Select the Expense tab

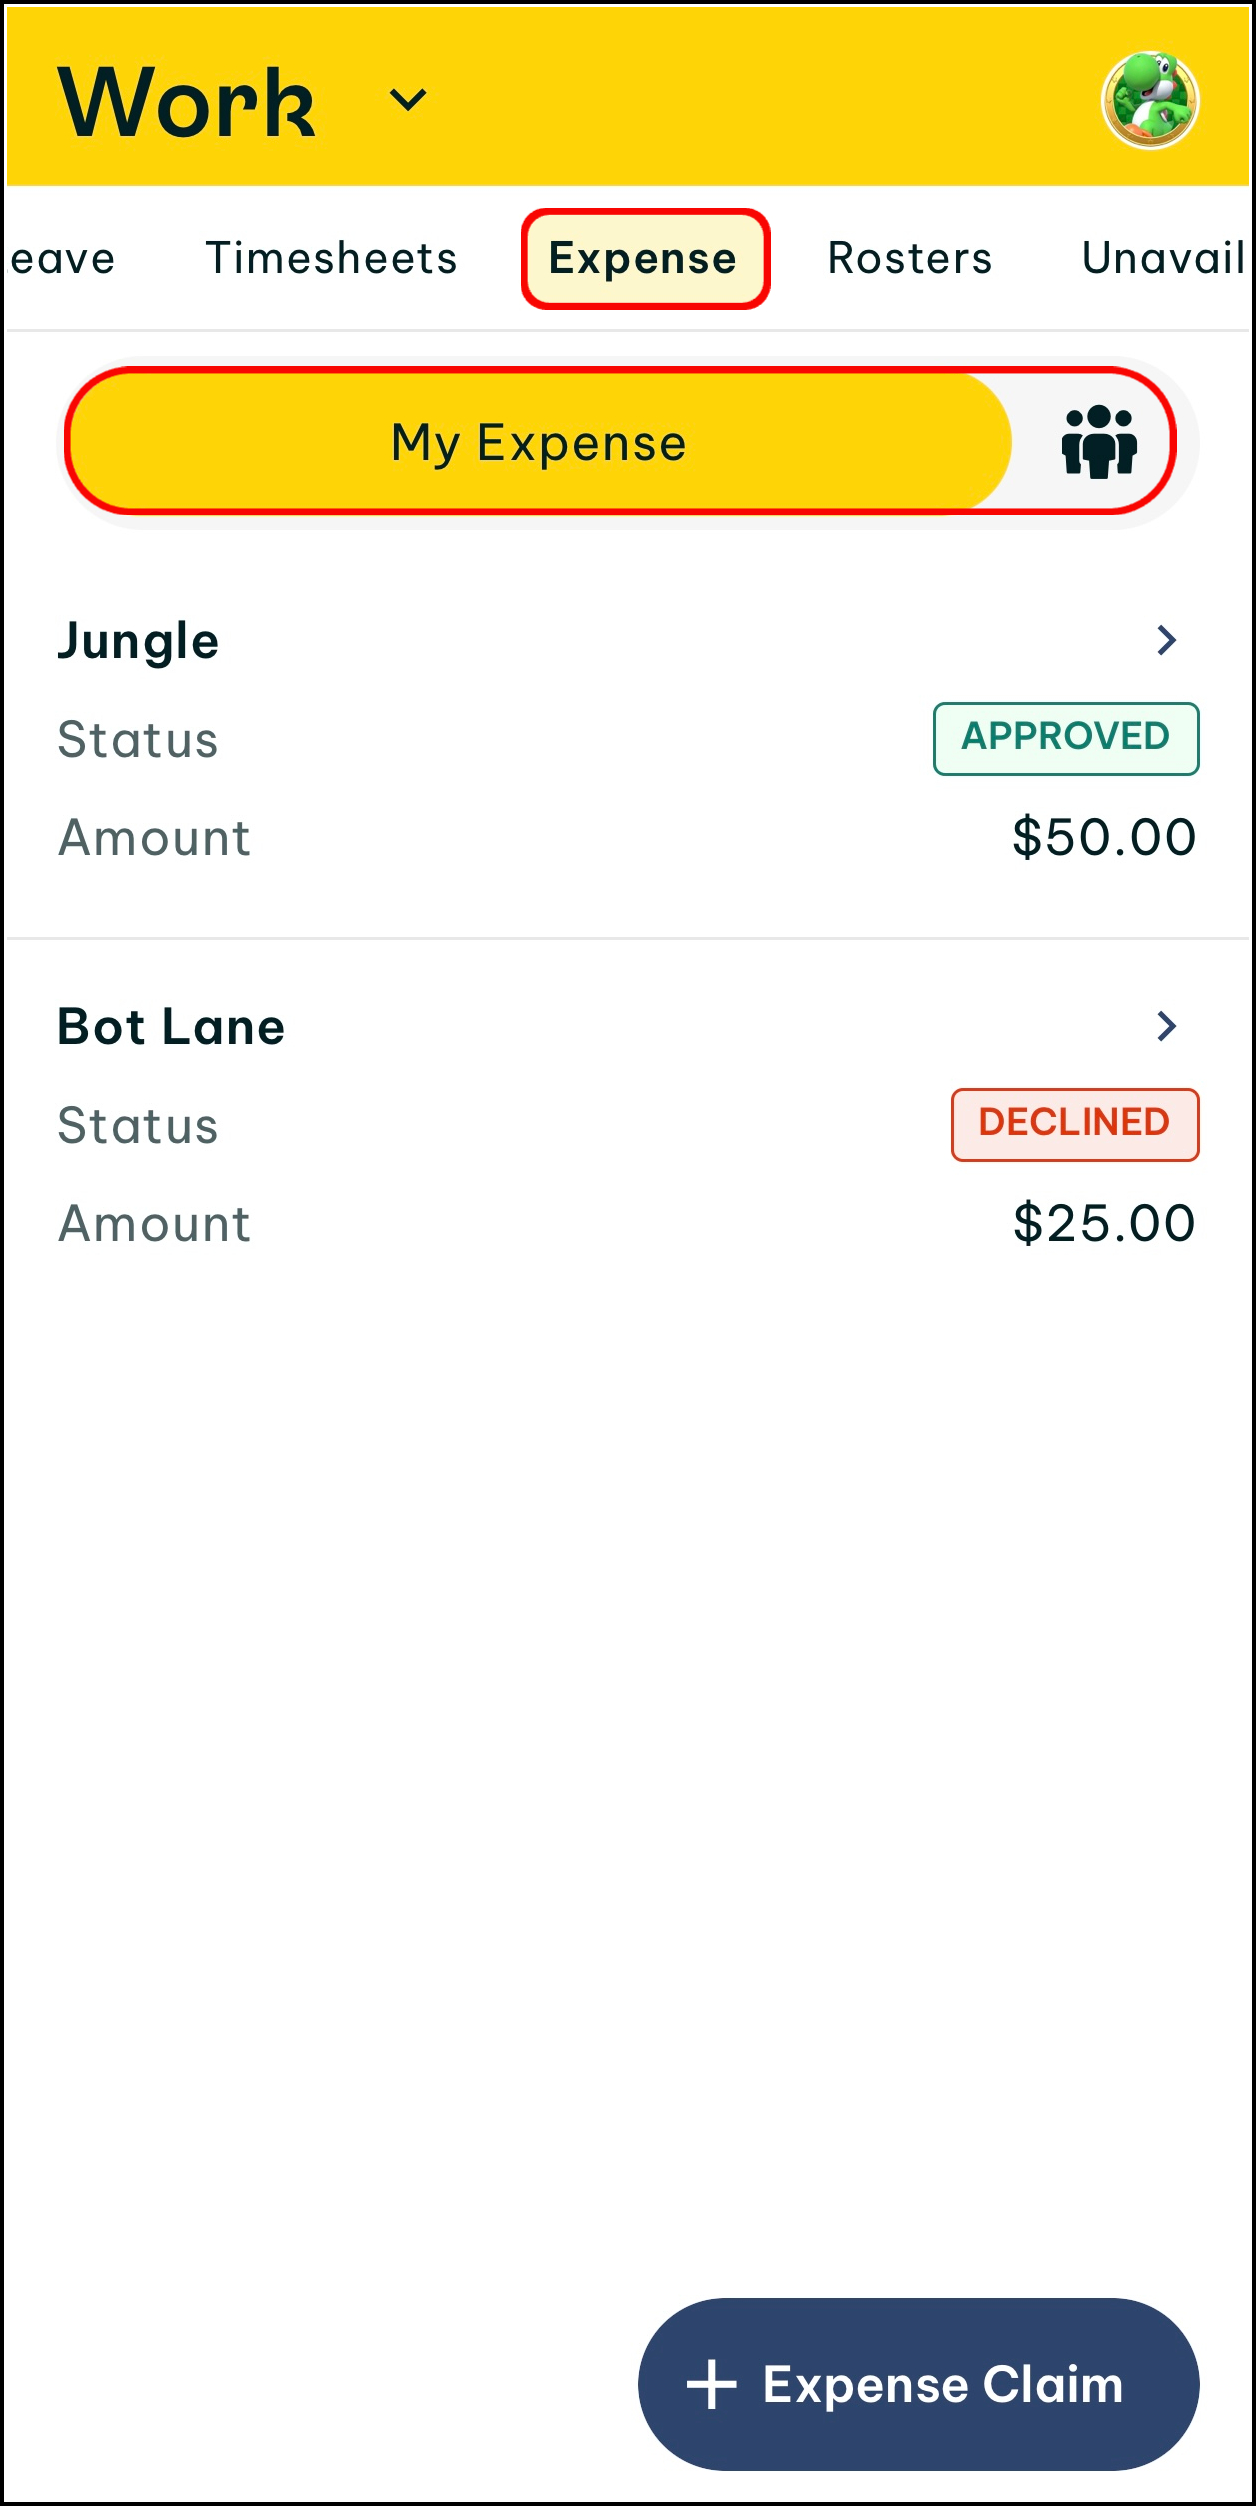[644, 259]
